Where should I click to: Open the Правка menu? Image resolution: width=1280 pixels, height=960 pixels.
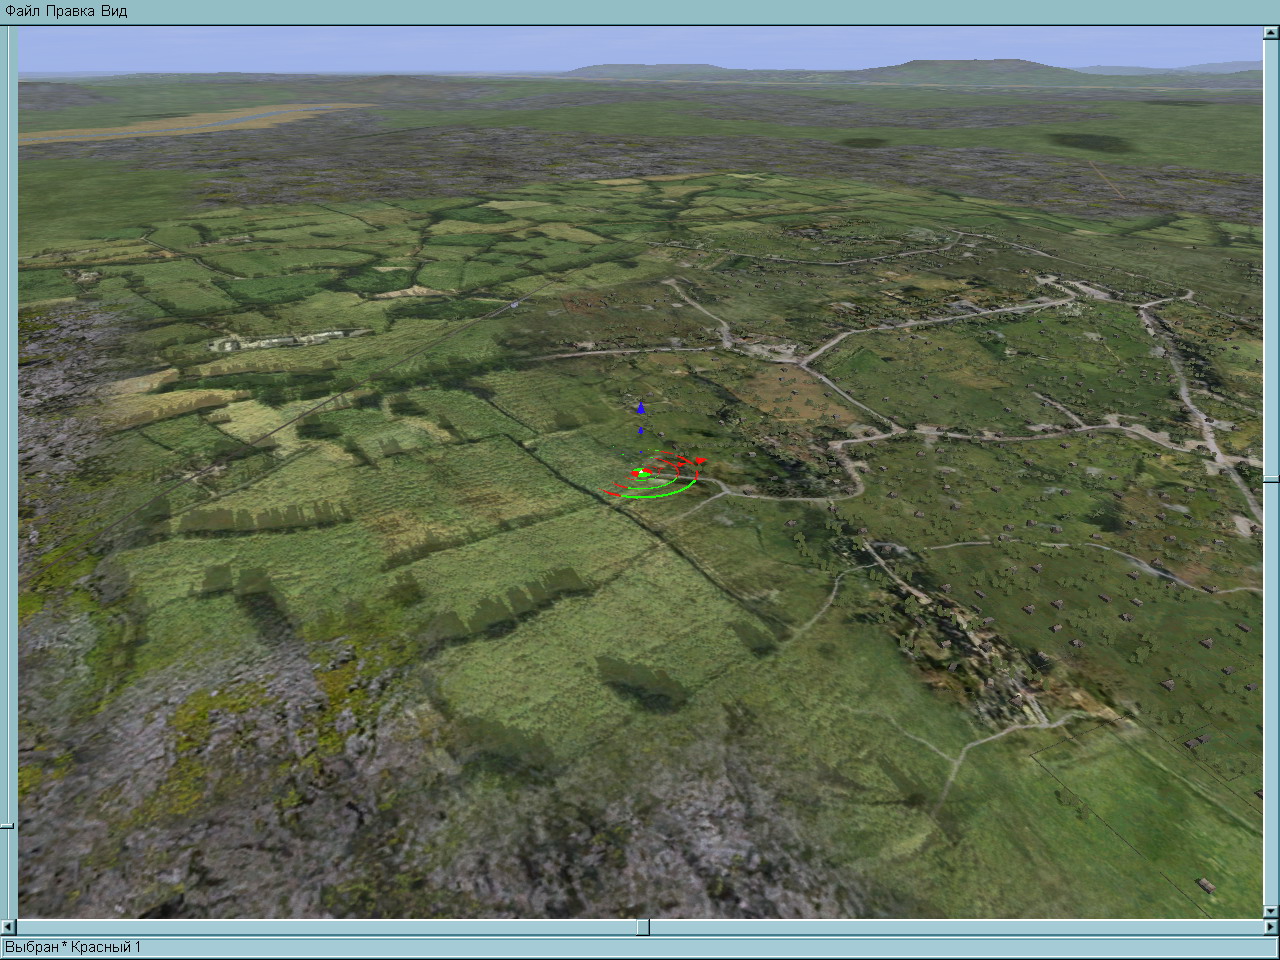tap(71, 11)
